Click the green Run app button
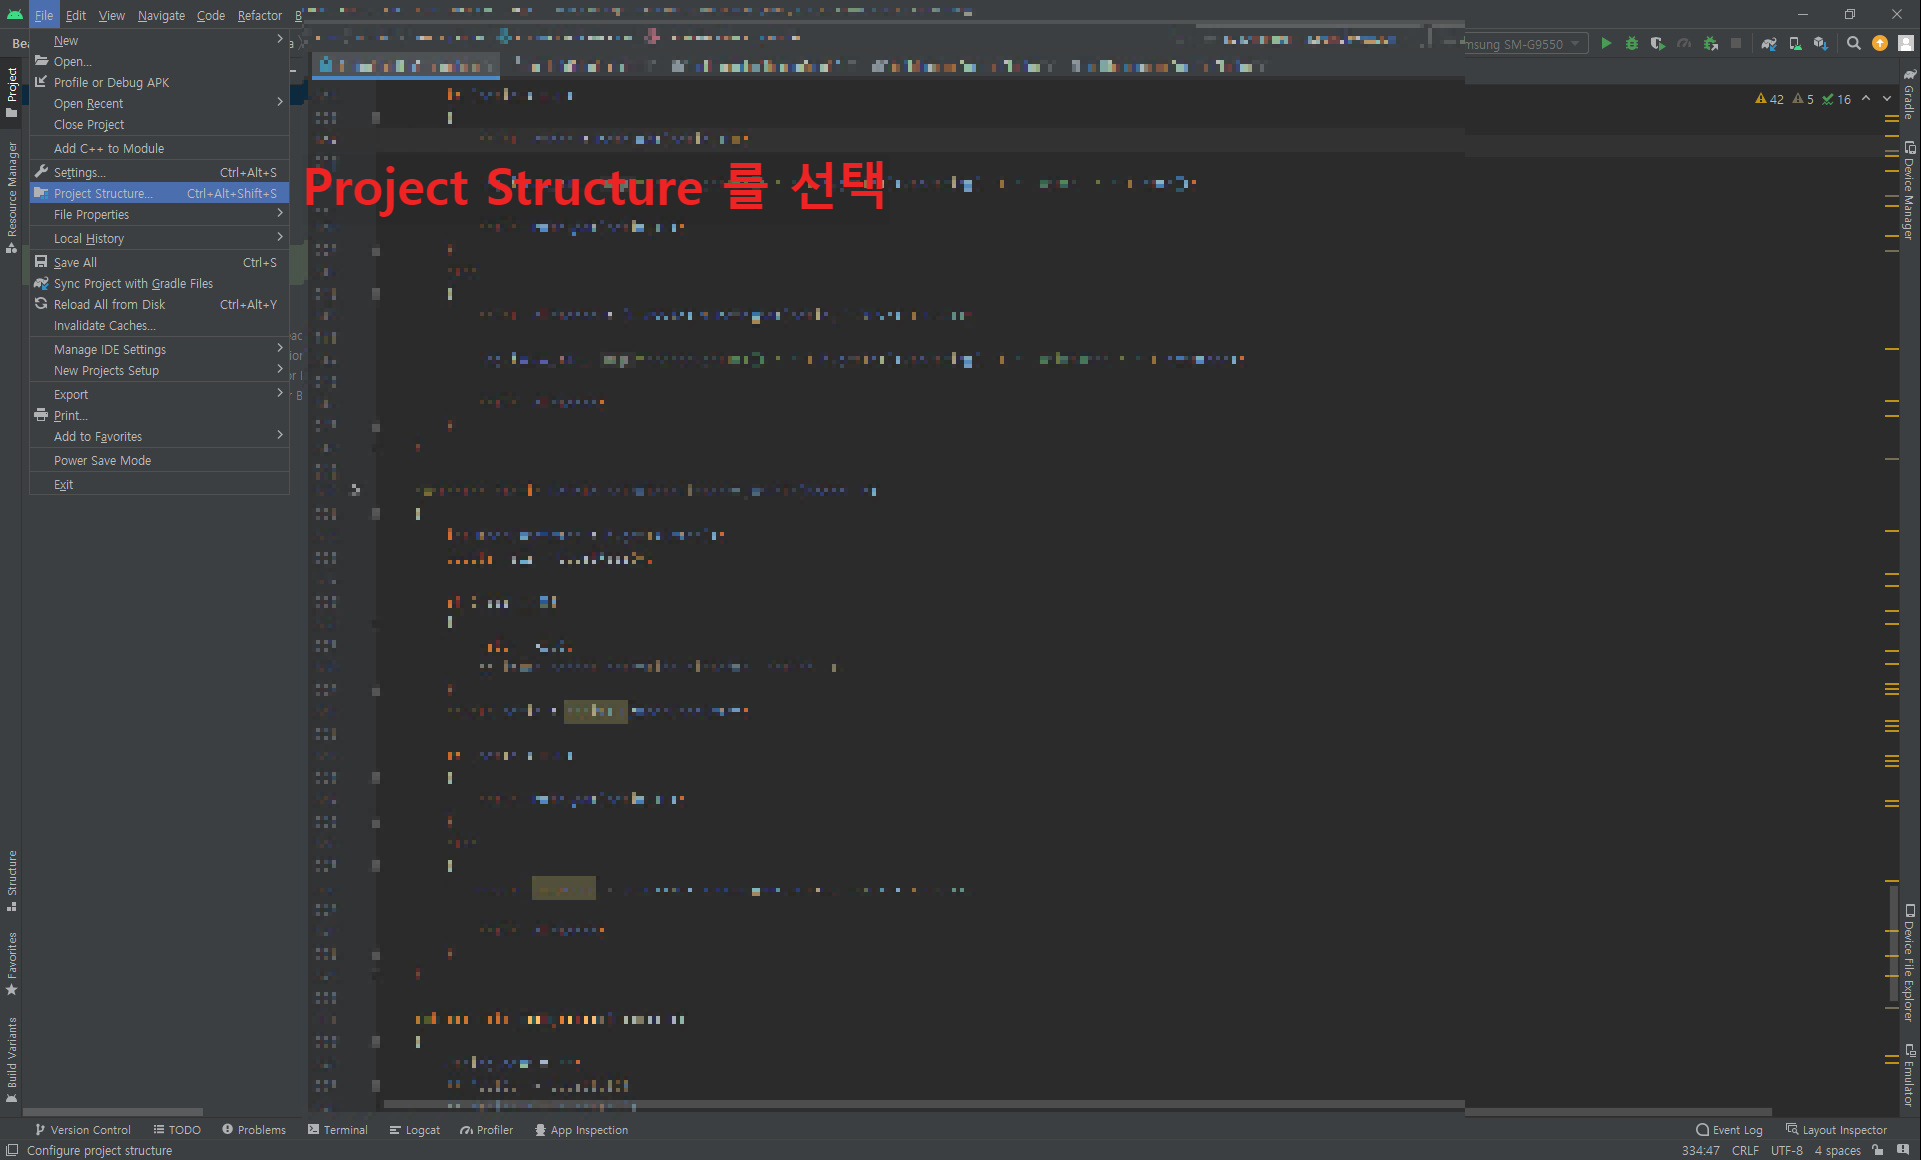Screen dimensions: 1921x1160 point(1606,44)
